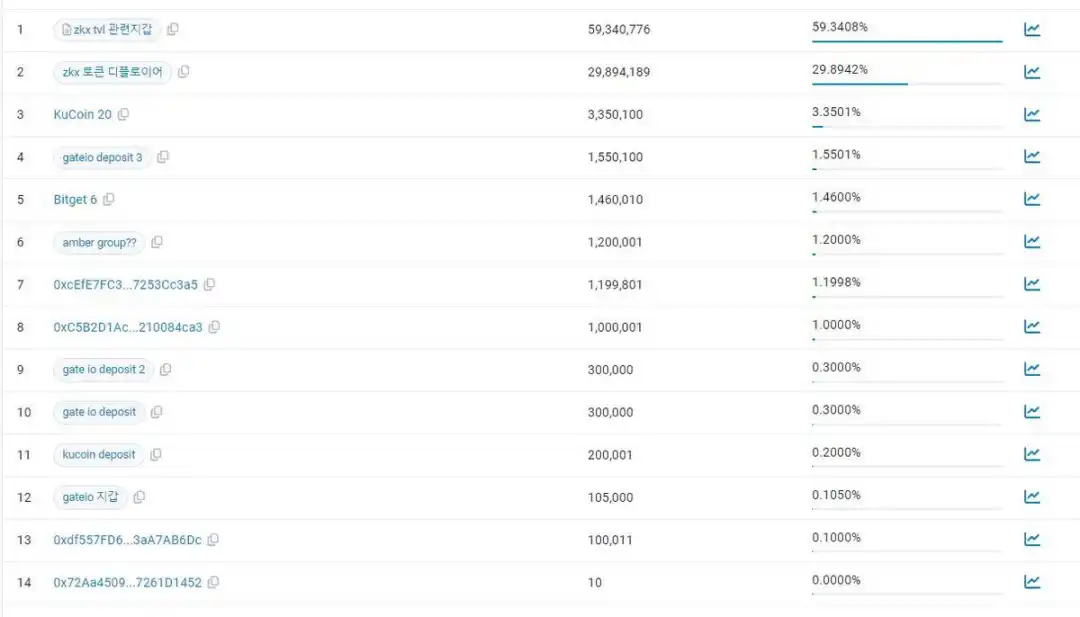Click the amber group?? name tag
Screen dimensions: 1080x617
click(99, 242)
